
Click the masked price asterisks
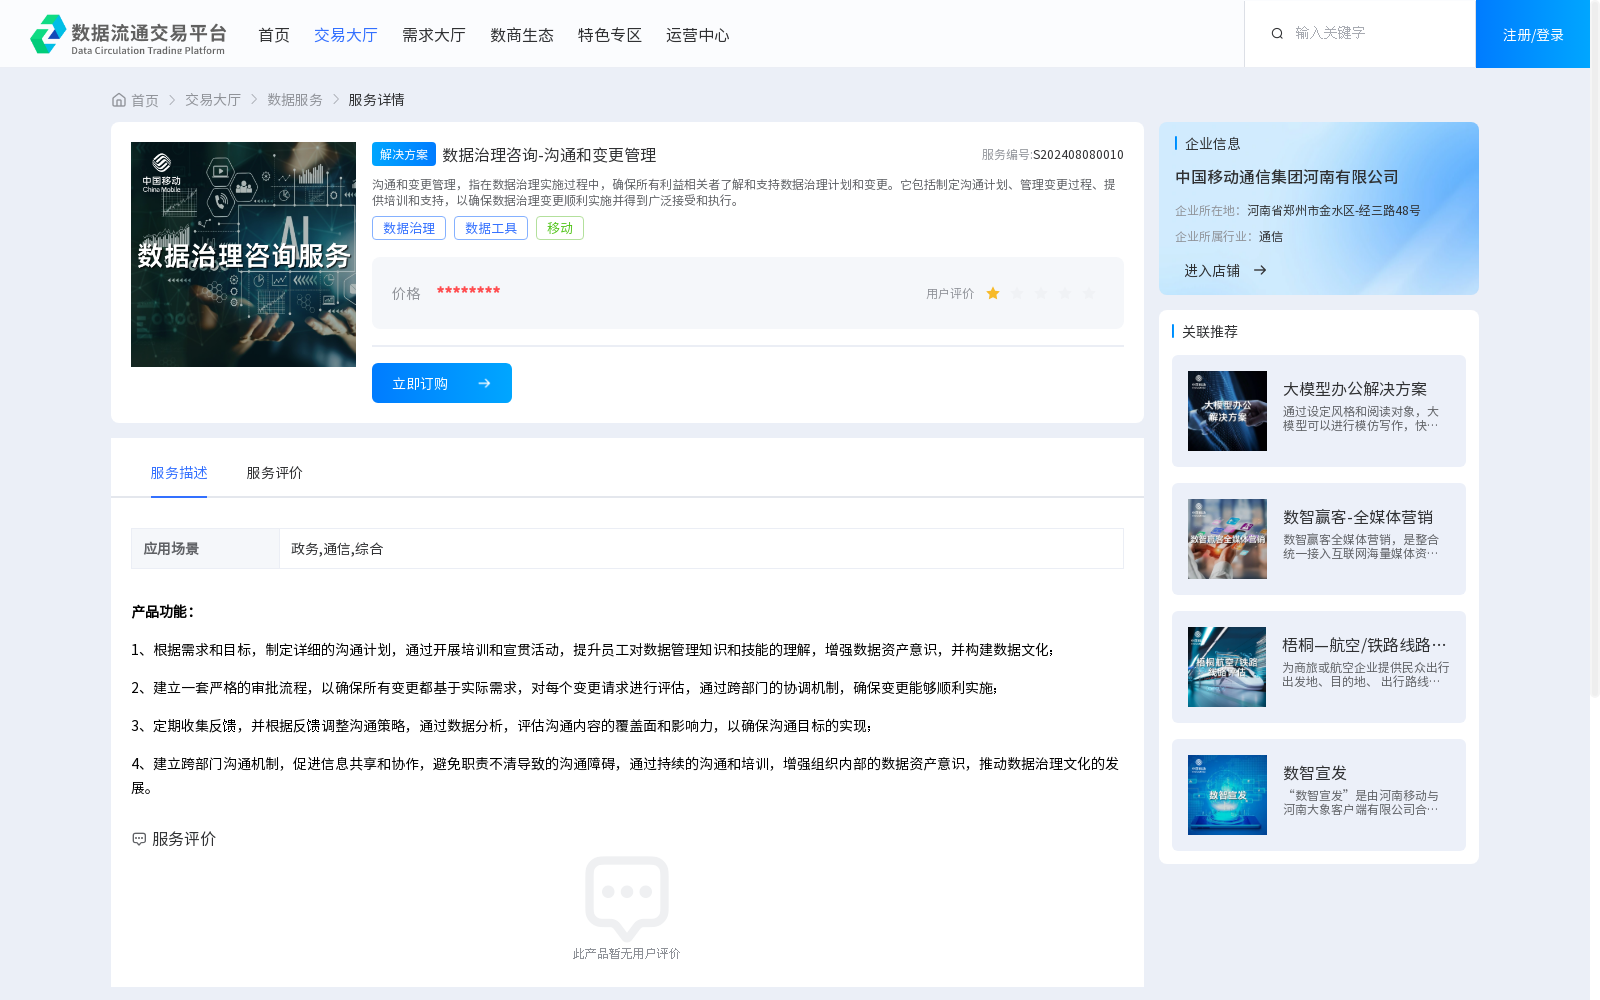(468, 291)
